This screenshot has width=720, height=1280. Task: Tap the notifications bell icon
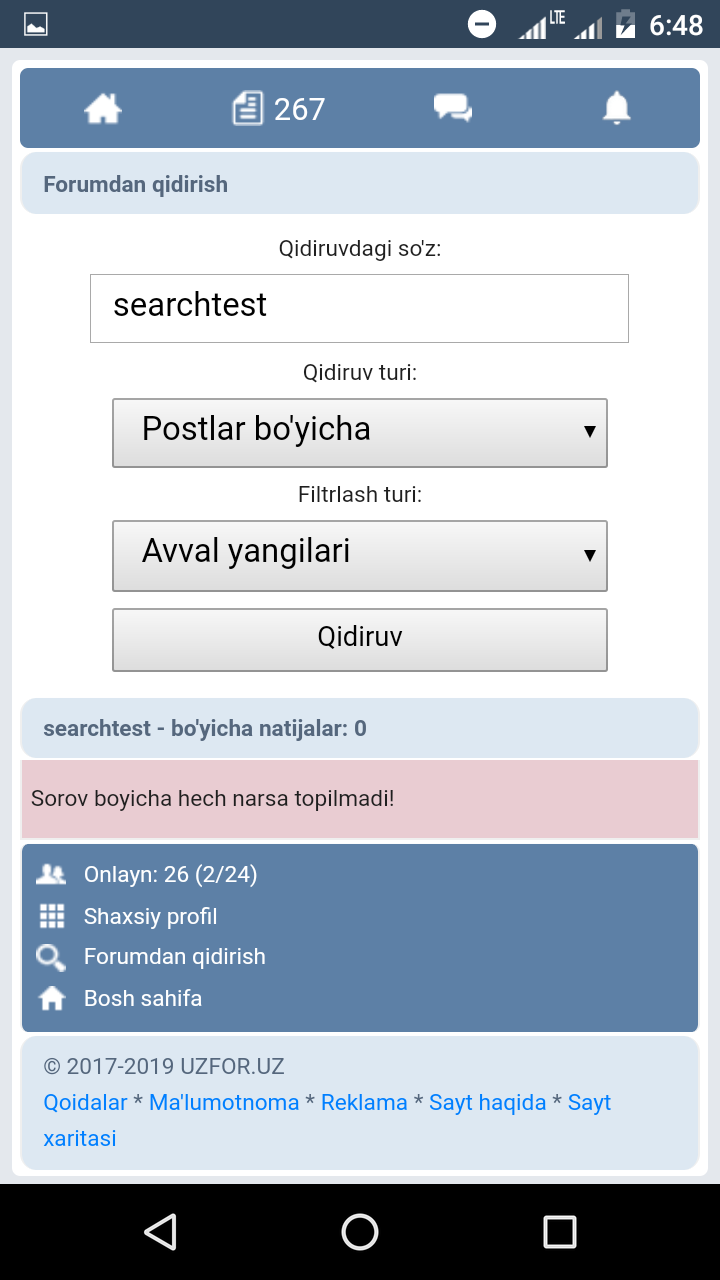tap(617, 108)
